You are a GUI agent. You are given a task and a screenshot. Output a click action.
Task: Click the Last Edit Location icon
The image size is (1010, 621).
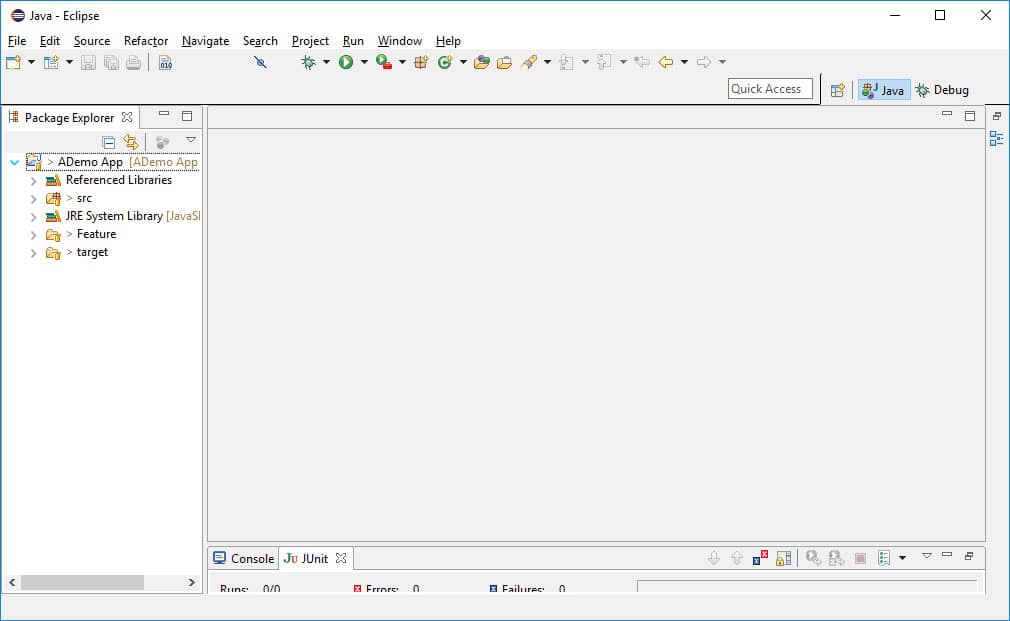(x=642, y=62)
